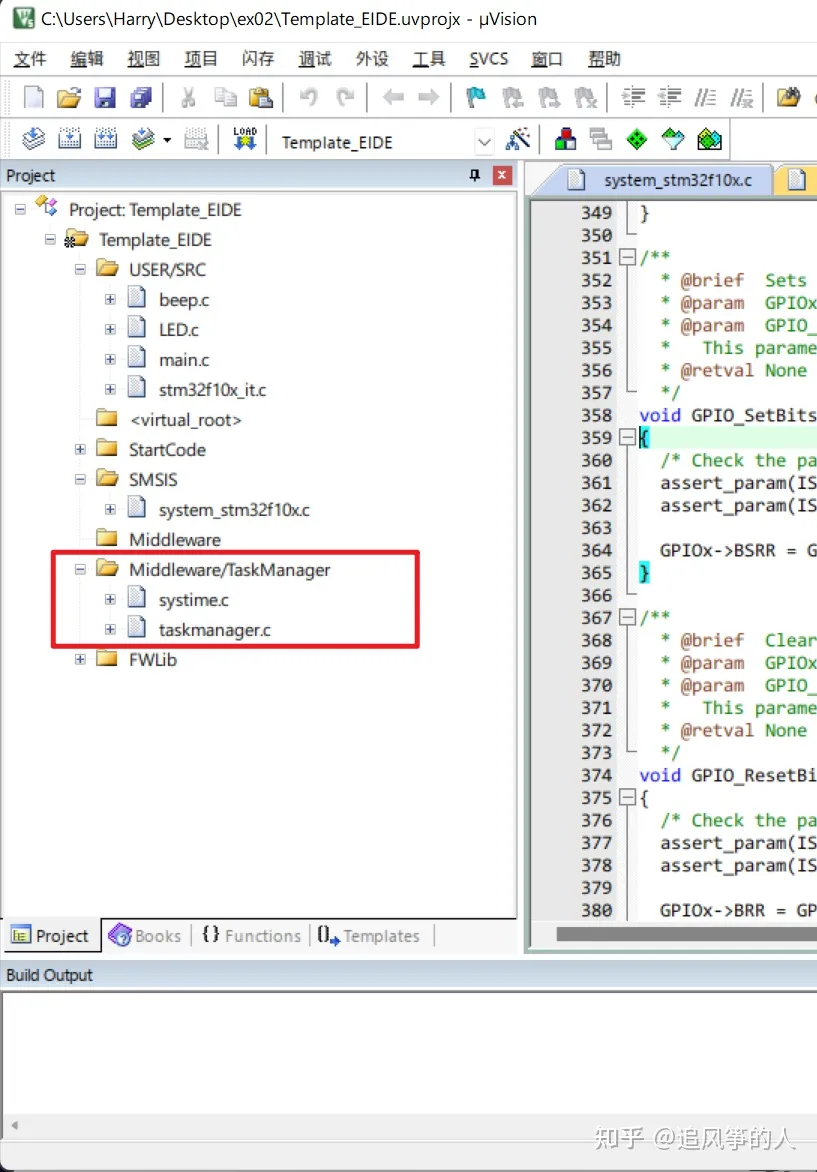Click the Open file folder icon
The height and width of the screenshot is (1172, 817).
69,97
